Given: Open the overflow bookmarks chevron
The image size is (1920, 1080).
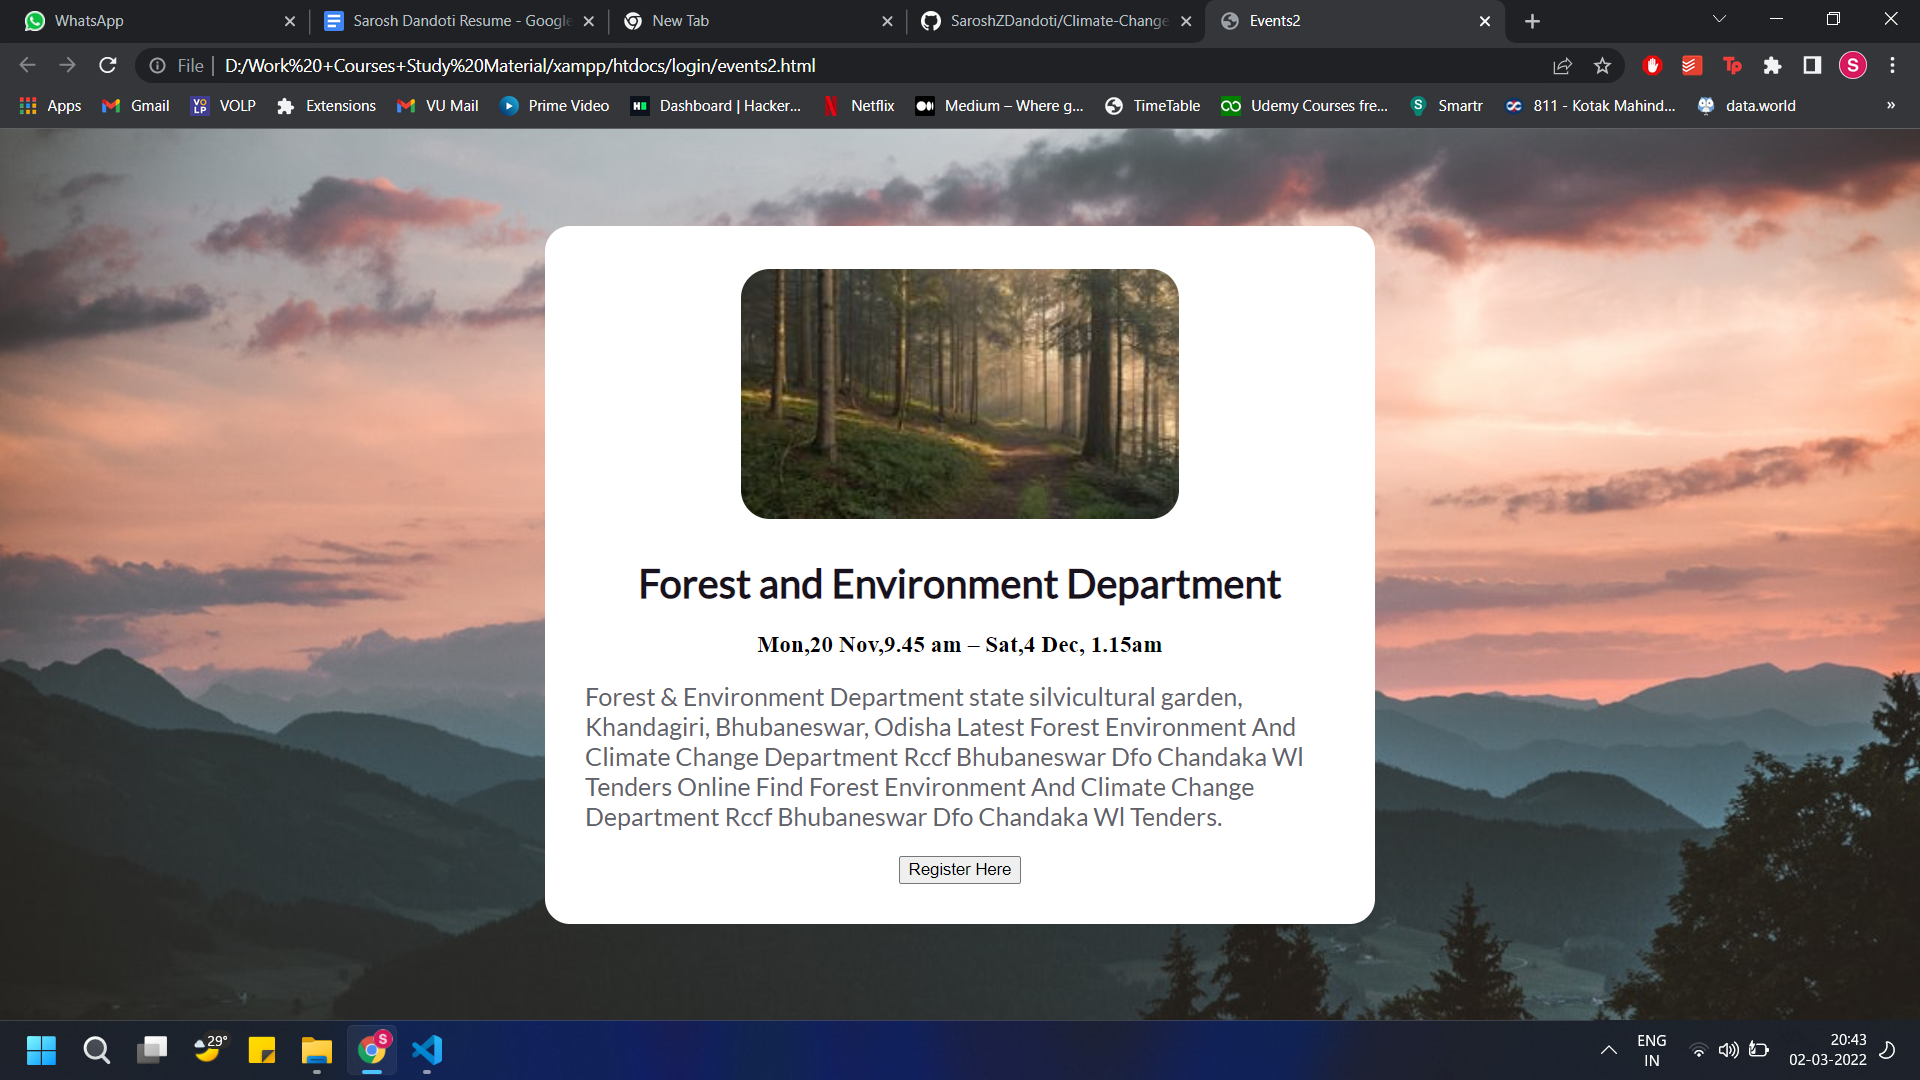Looking at the screenshot, I should click(x=1889, y=105).
